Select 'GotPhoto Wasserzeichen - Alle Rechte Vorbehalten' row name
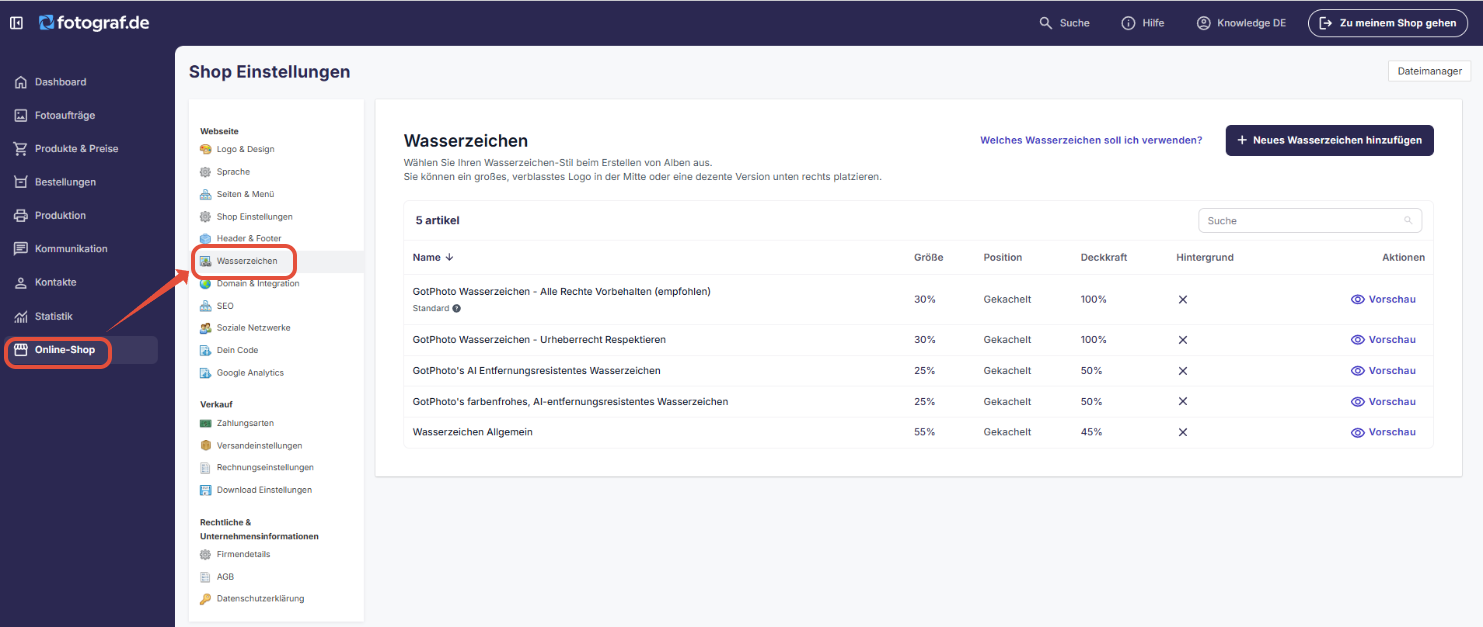Viewport: 1483px width, 627px height. 561,291
